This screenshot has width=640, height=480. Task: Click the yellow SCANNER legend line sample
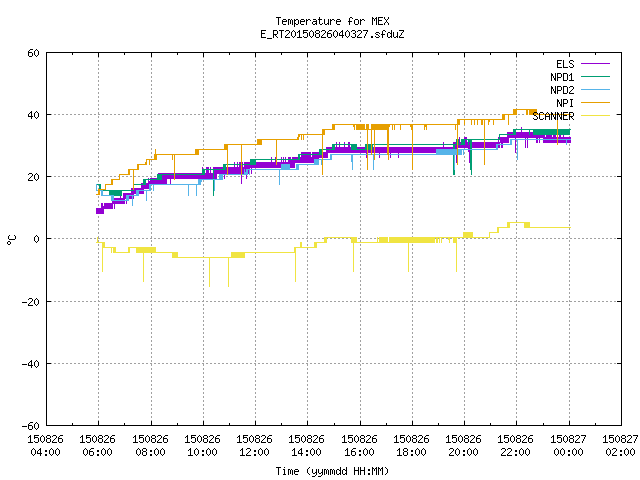tap(595, 116)
